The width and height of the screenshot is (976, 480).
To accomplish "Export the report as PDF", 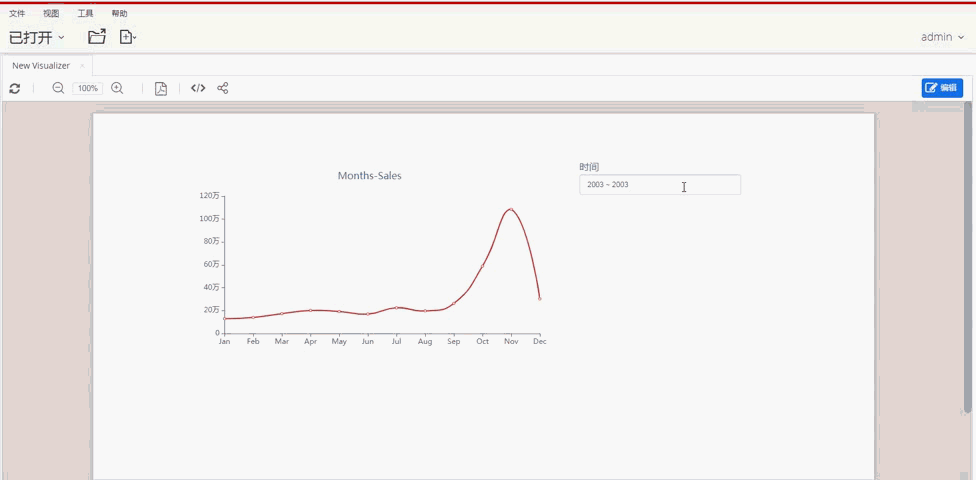I will pyautogui.click(x=161, y=88).
